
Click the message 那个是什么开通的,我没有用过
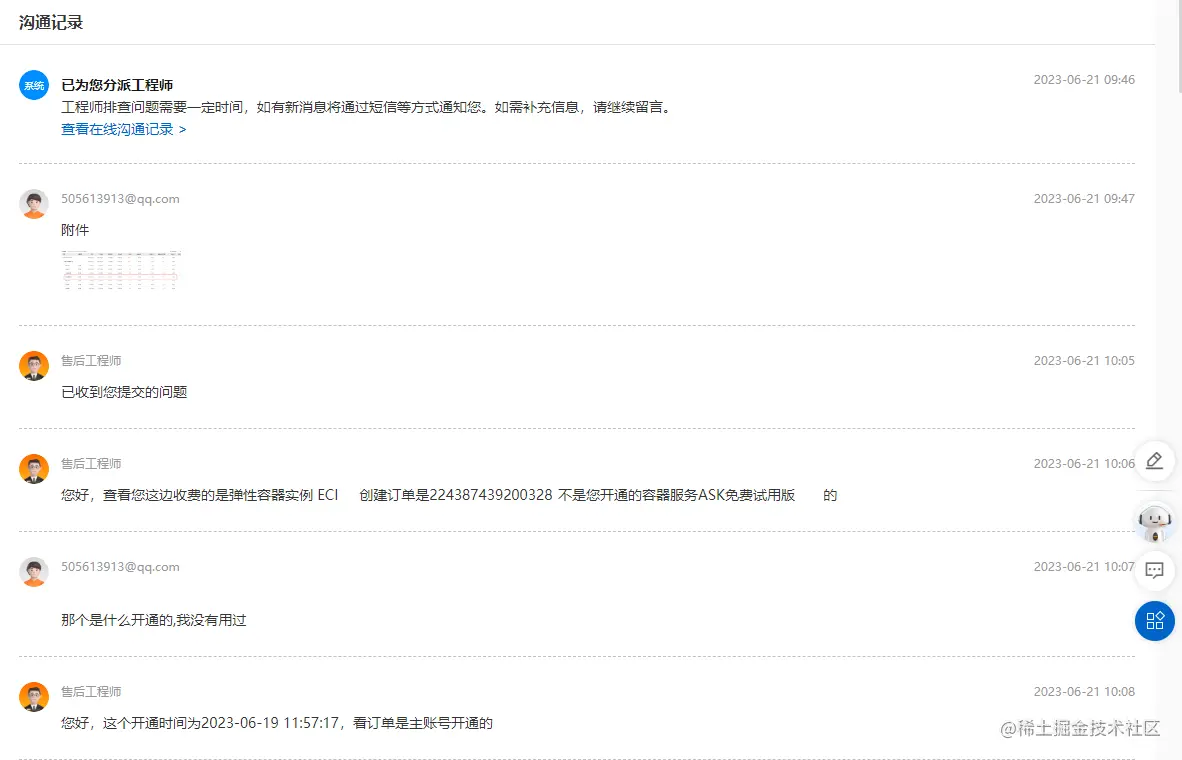154,621
